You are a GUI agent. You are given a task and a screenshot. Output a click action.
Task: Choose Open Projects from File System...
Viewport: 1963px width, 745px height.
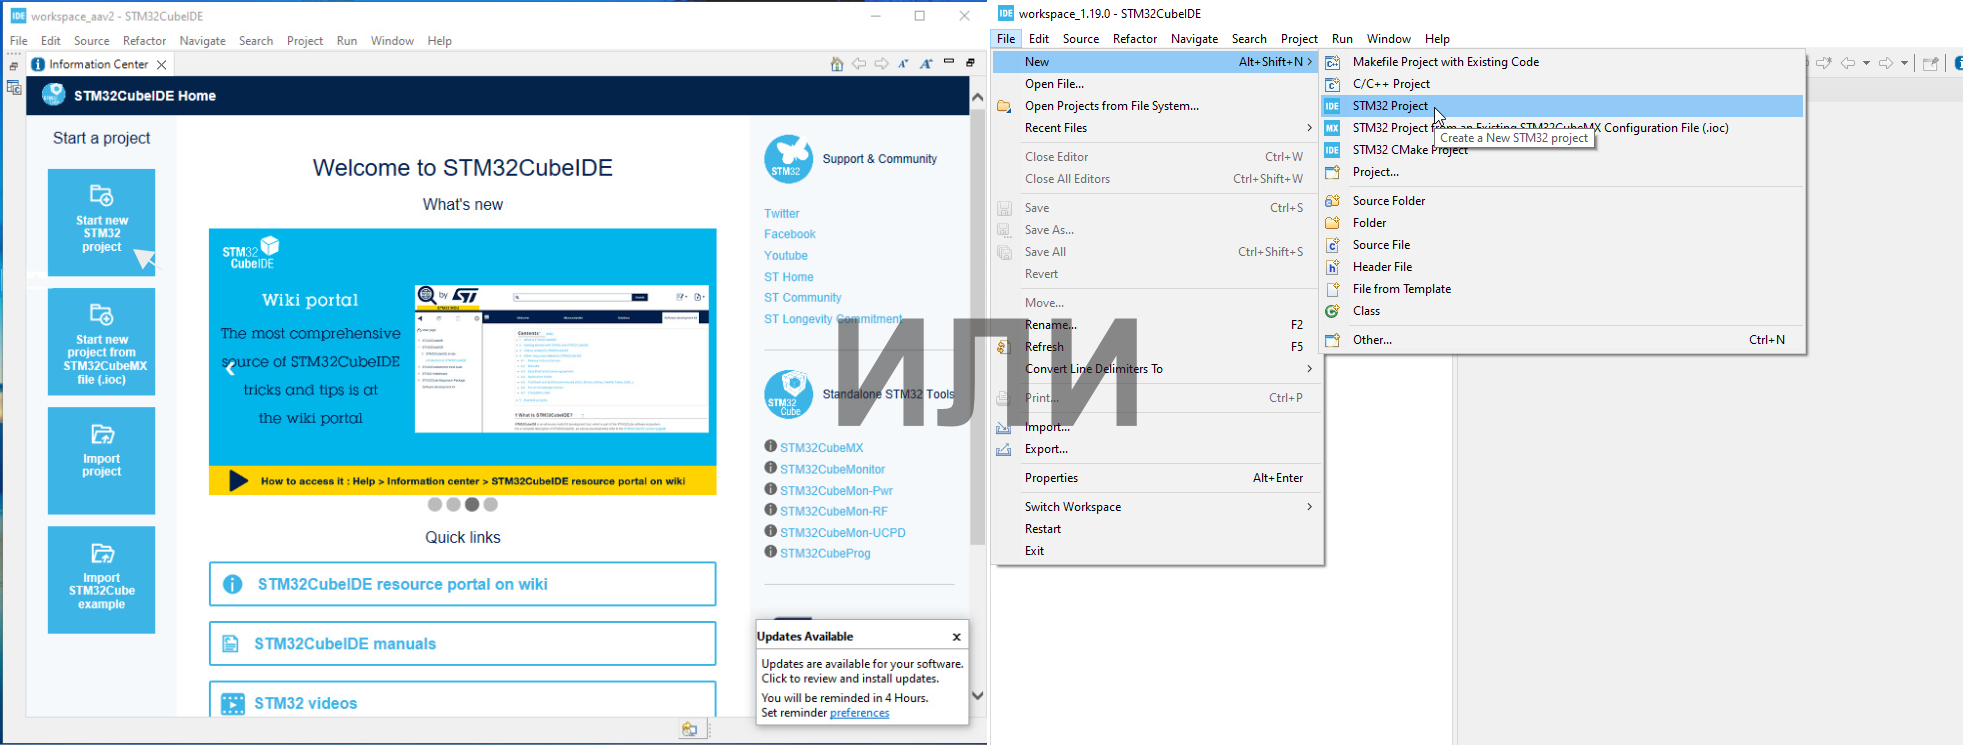(1157, 106)
